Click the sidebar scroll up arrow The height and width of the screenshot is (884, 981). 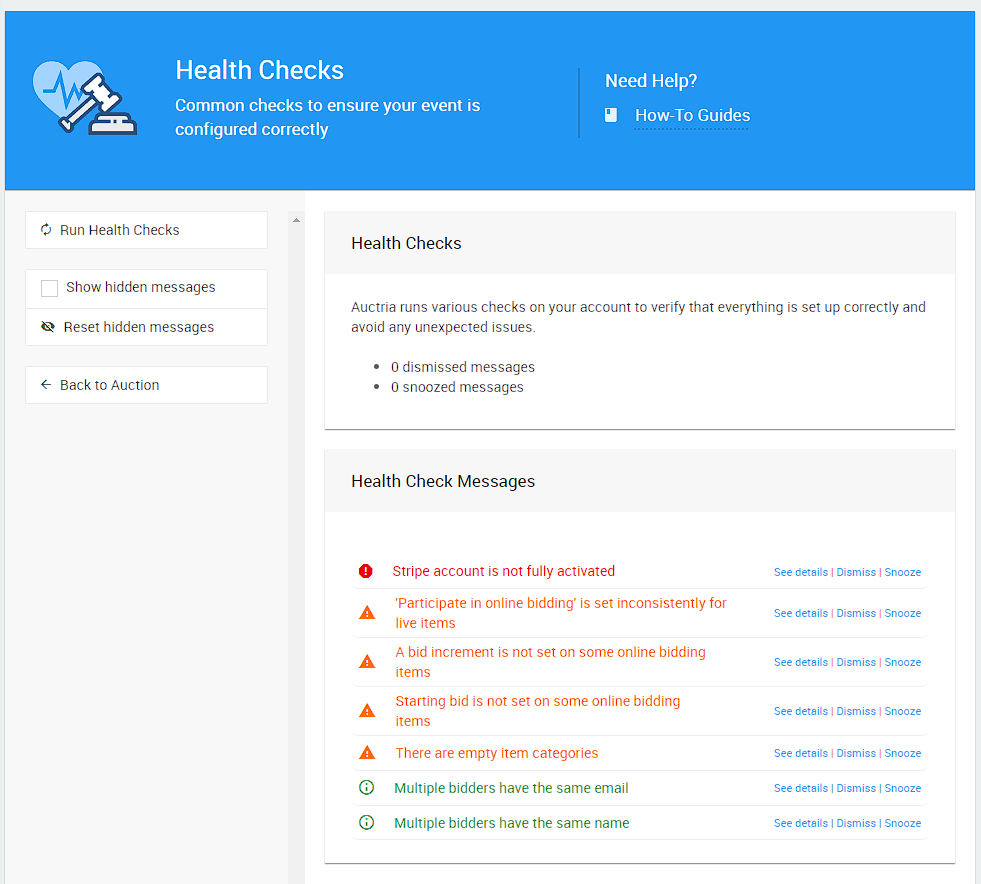coord(296,220)
